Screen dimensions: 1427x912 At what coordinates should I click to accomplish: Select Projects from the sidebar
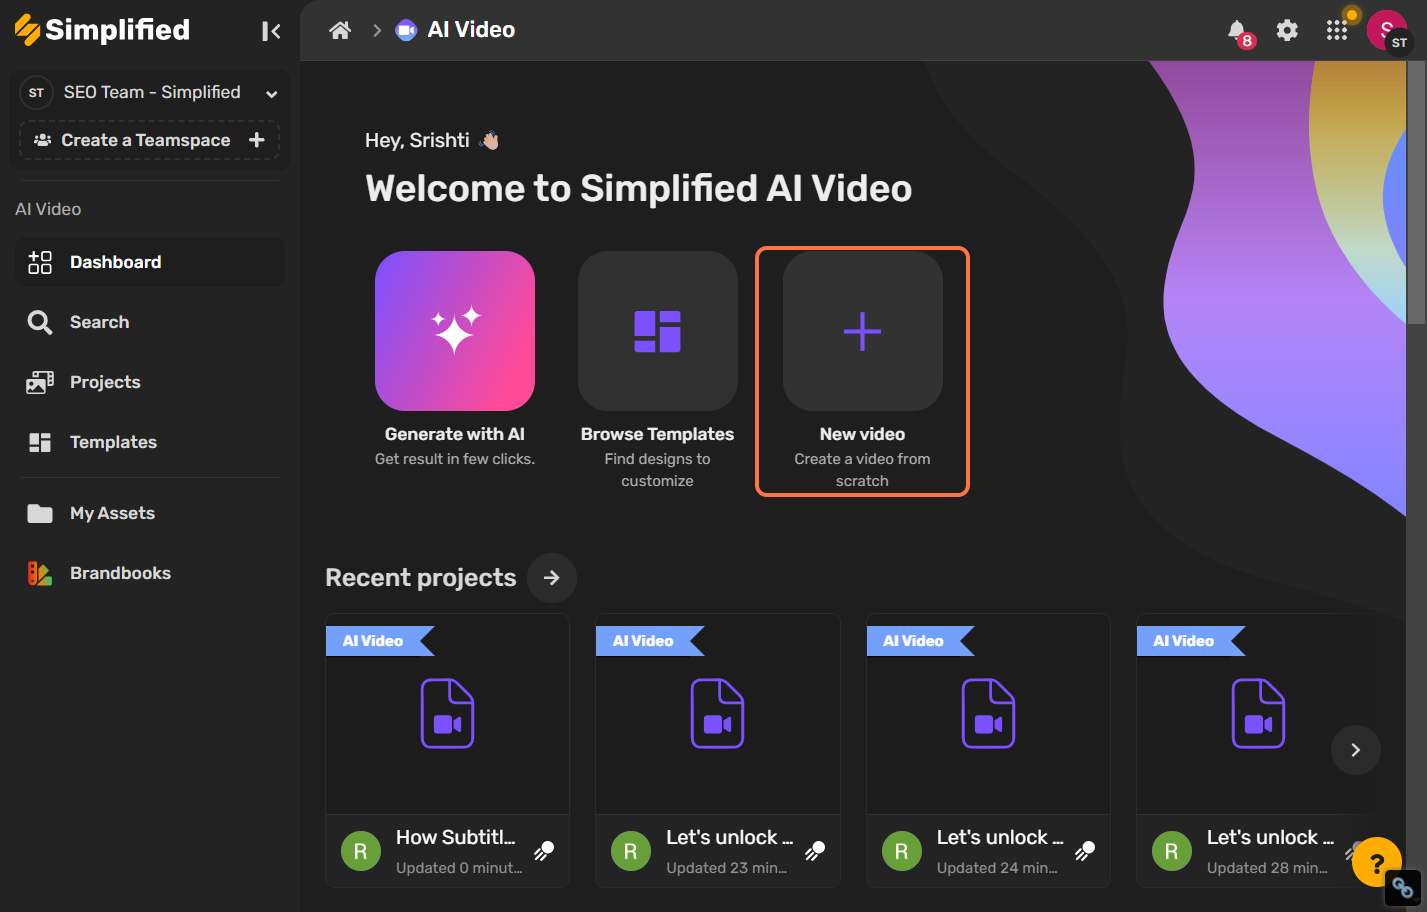104,381
